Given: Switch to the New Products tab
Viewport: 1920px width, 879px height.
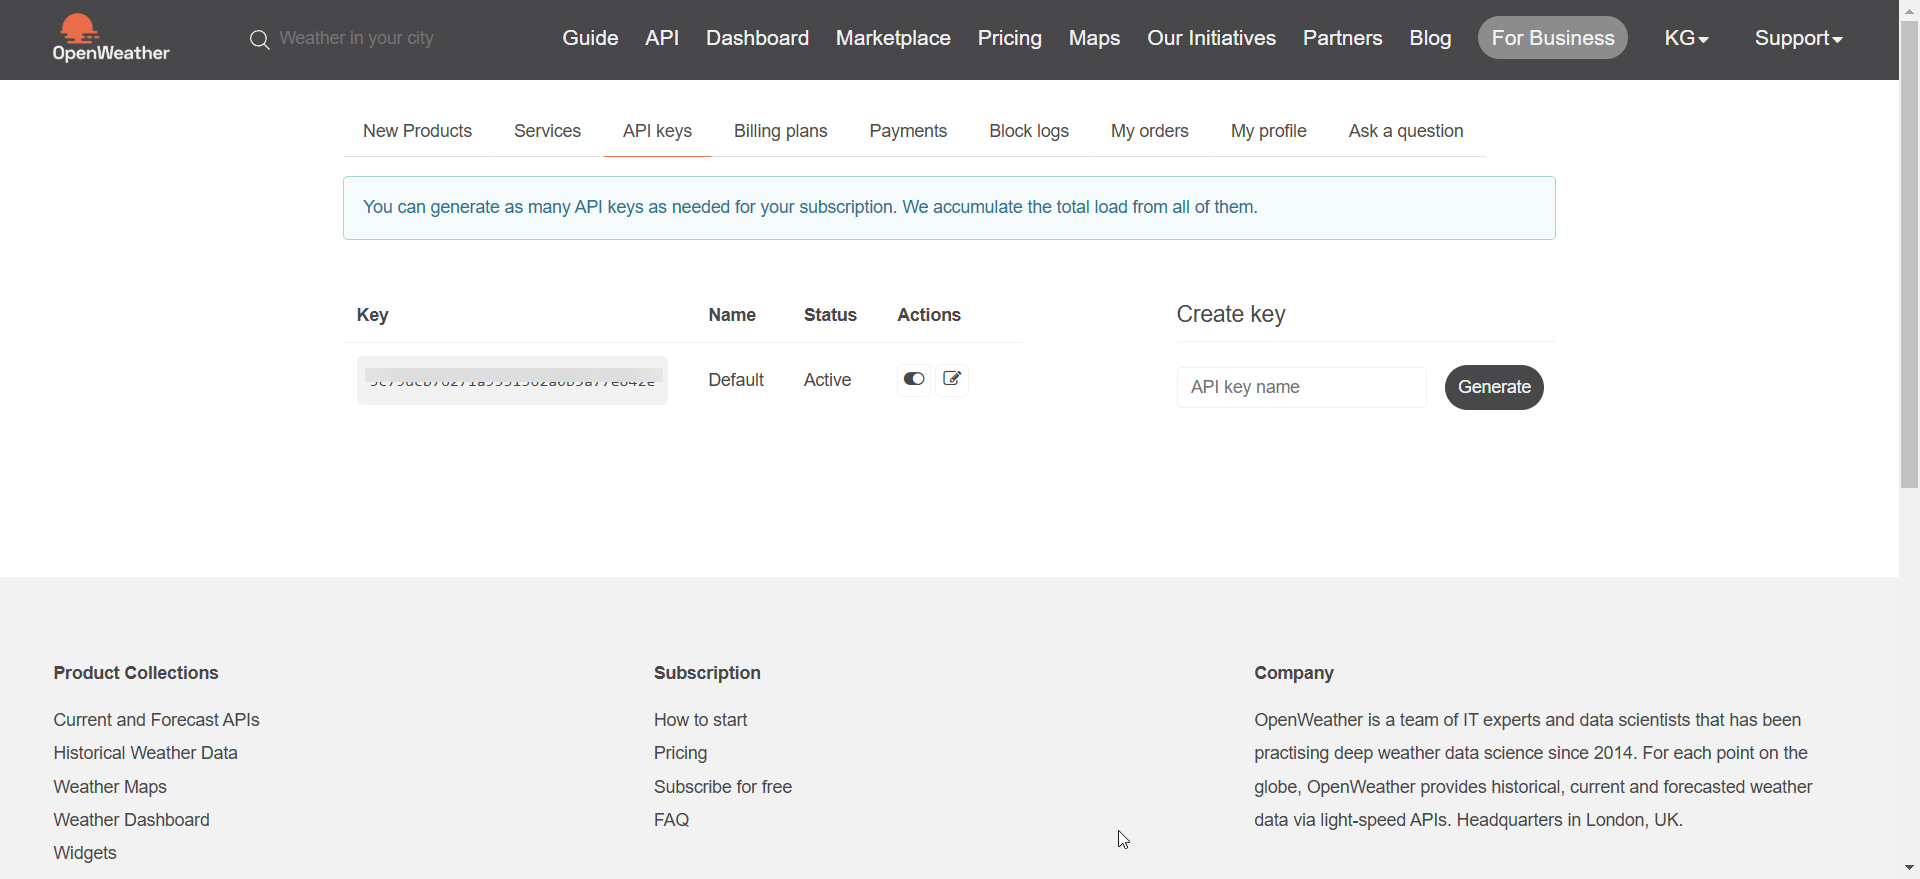Looking at the screenshot, I should coord(417,131).
